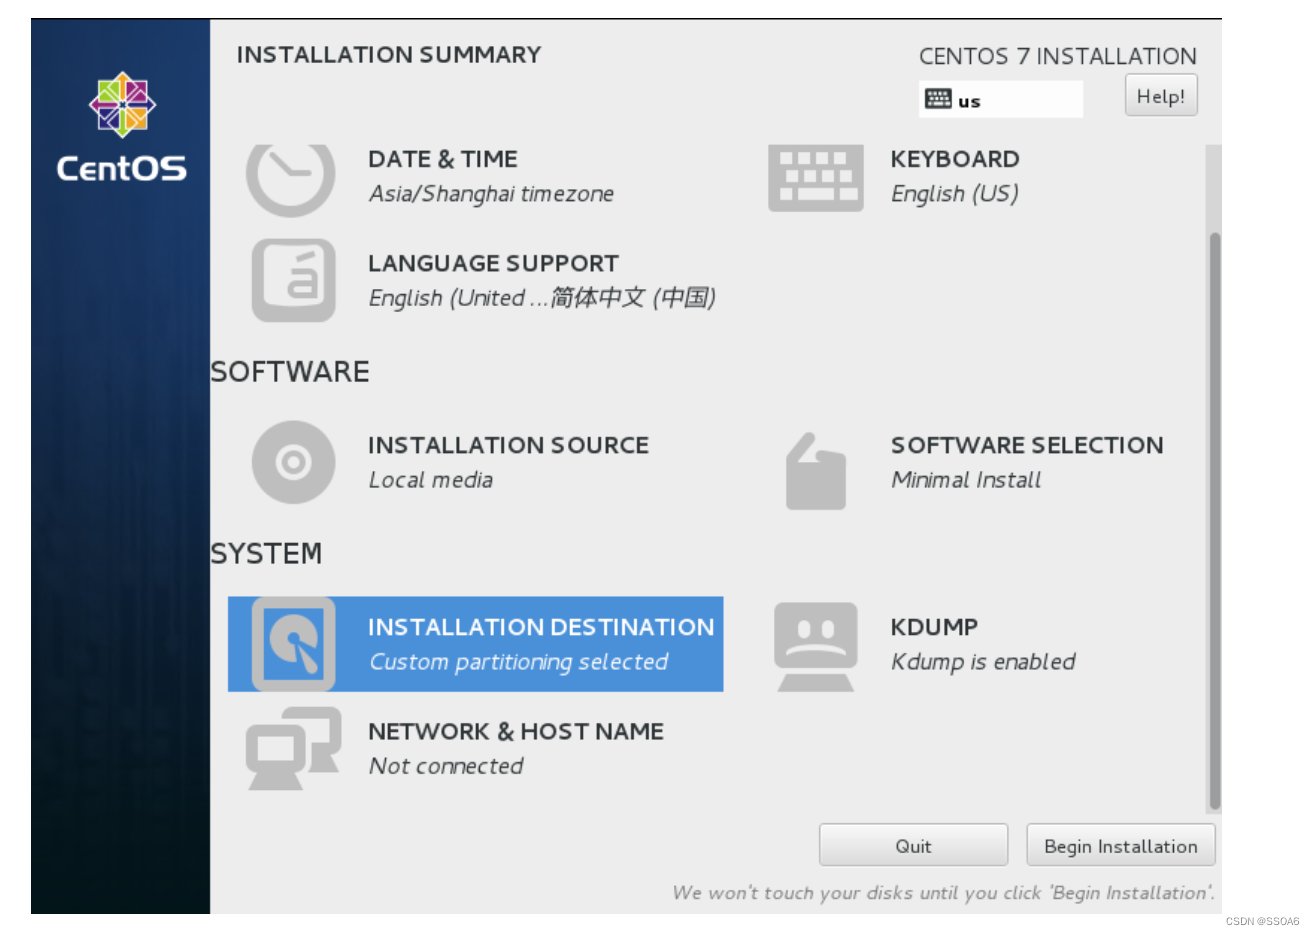Click 'Kdump is enabled' status text
This screenshot has height=935, width=1315.
pyautogui.click(x=983, y=662)
